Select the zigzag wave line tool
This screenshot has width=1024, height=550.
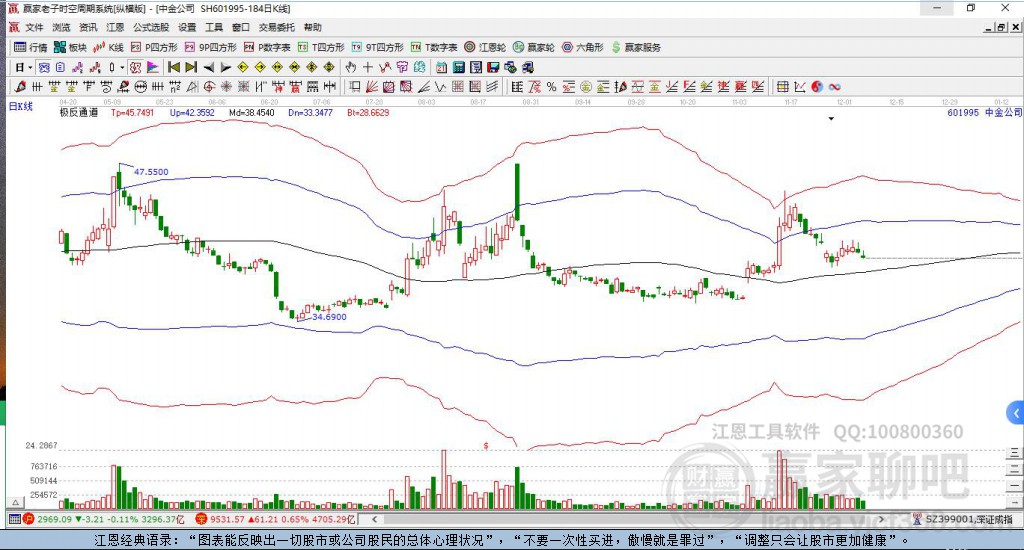tap(441, 87)
